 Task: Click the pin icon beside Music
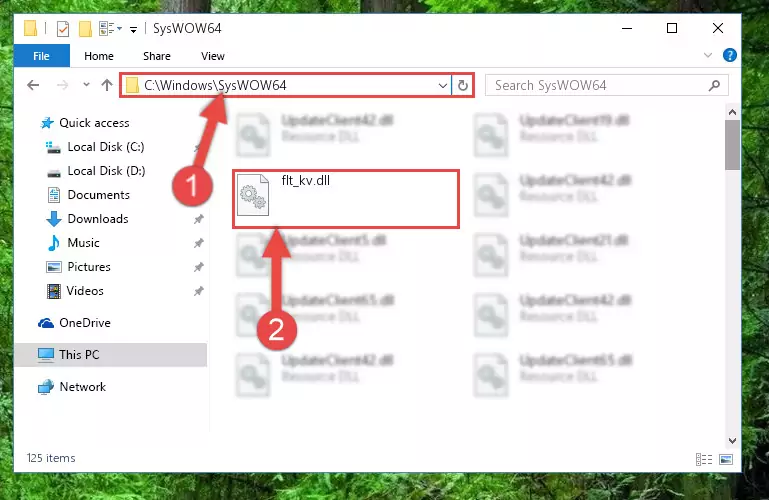pyautogui.click(x=199, y=243)
